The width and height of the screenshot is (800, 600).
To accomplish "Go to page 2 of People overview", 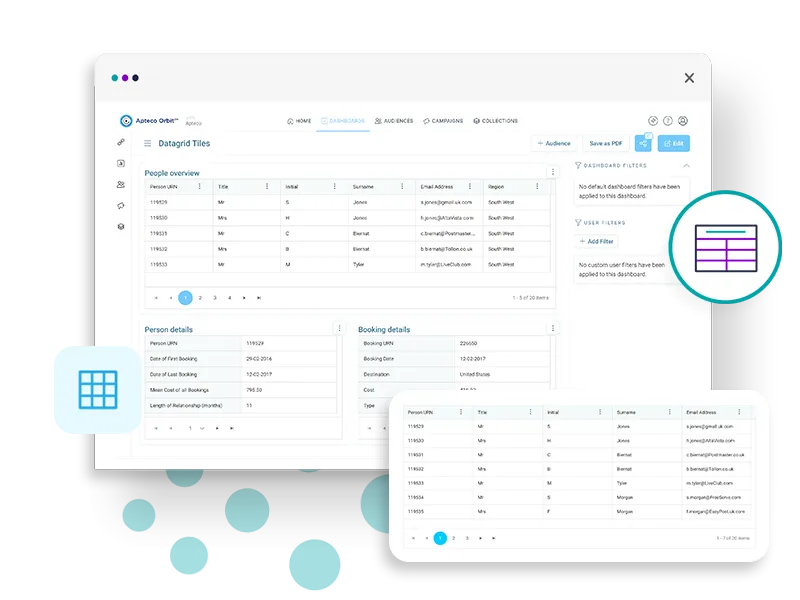I will pyautogui.click(x=200, y=296).
